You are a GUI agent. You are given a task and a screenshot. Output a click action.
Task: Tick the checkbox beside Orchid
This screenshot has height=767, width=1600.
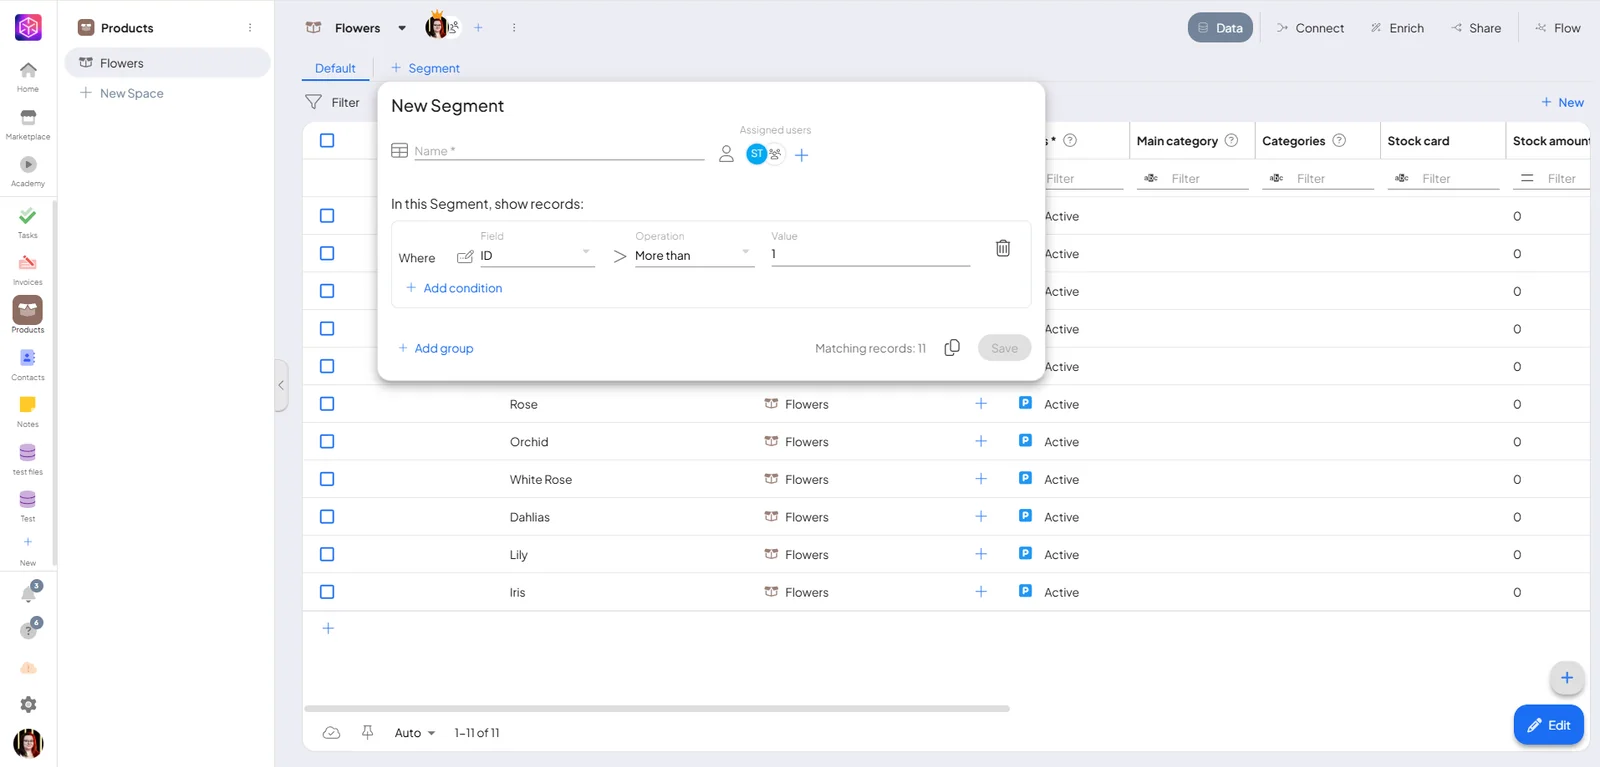pyautogui.click(x=327, y=441)
